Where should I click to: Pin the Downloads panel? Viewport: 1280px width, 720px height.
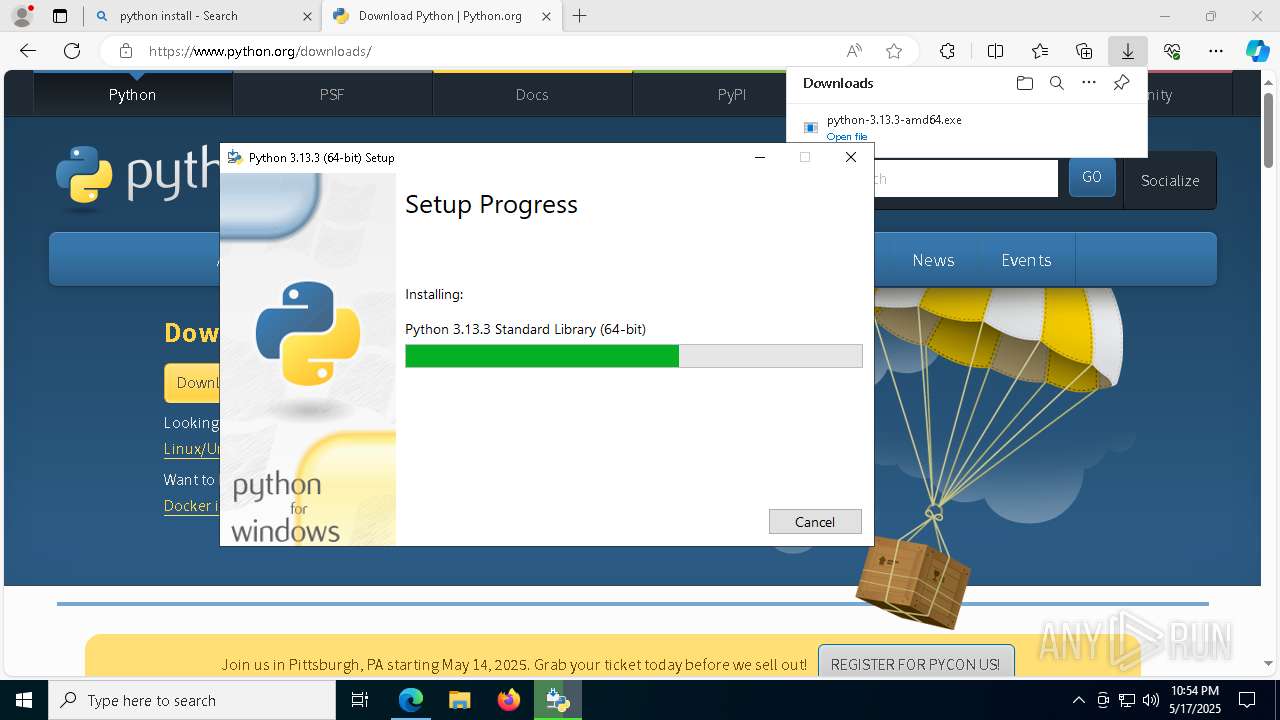[x=1121, y=83]
